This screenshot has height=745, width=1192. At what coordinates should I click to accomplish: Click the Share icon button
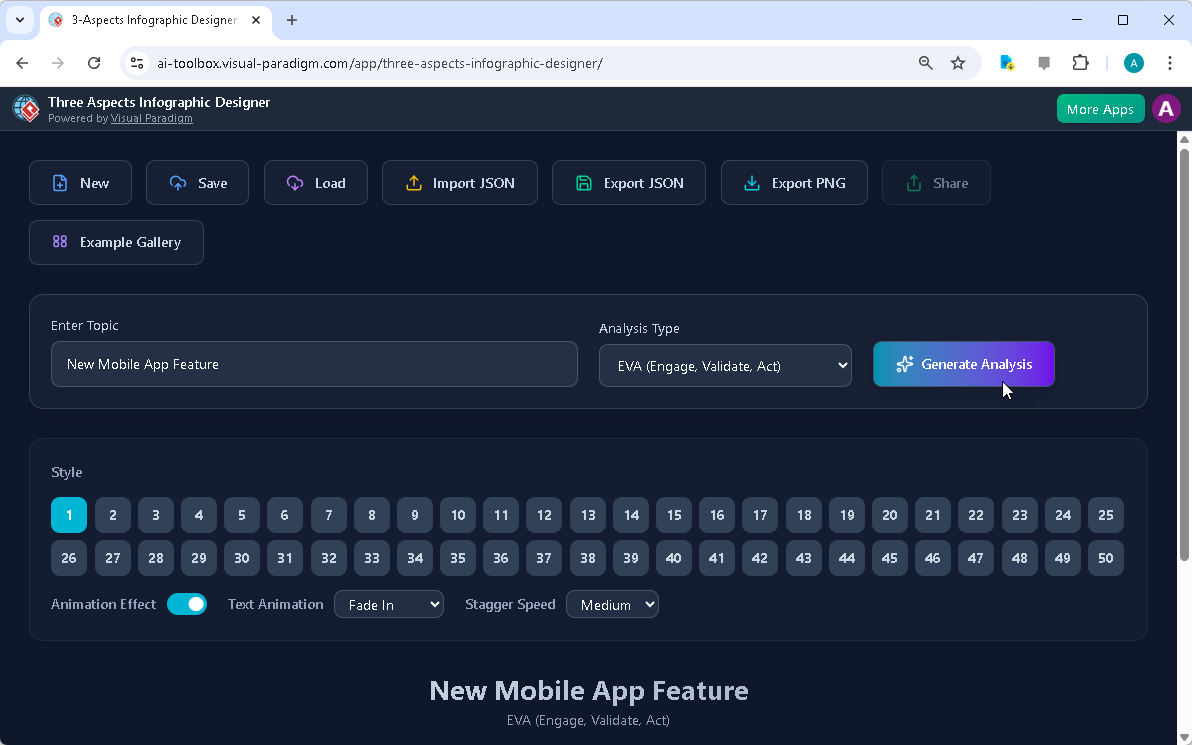pyautogui.click(x=915, y=182)
